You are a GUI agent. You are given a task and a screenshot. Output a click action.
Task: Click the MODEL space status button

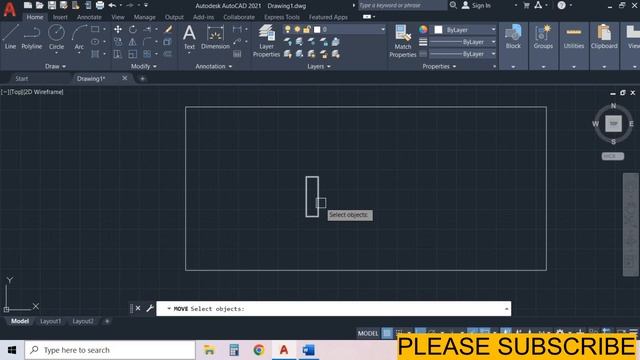368,333
